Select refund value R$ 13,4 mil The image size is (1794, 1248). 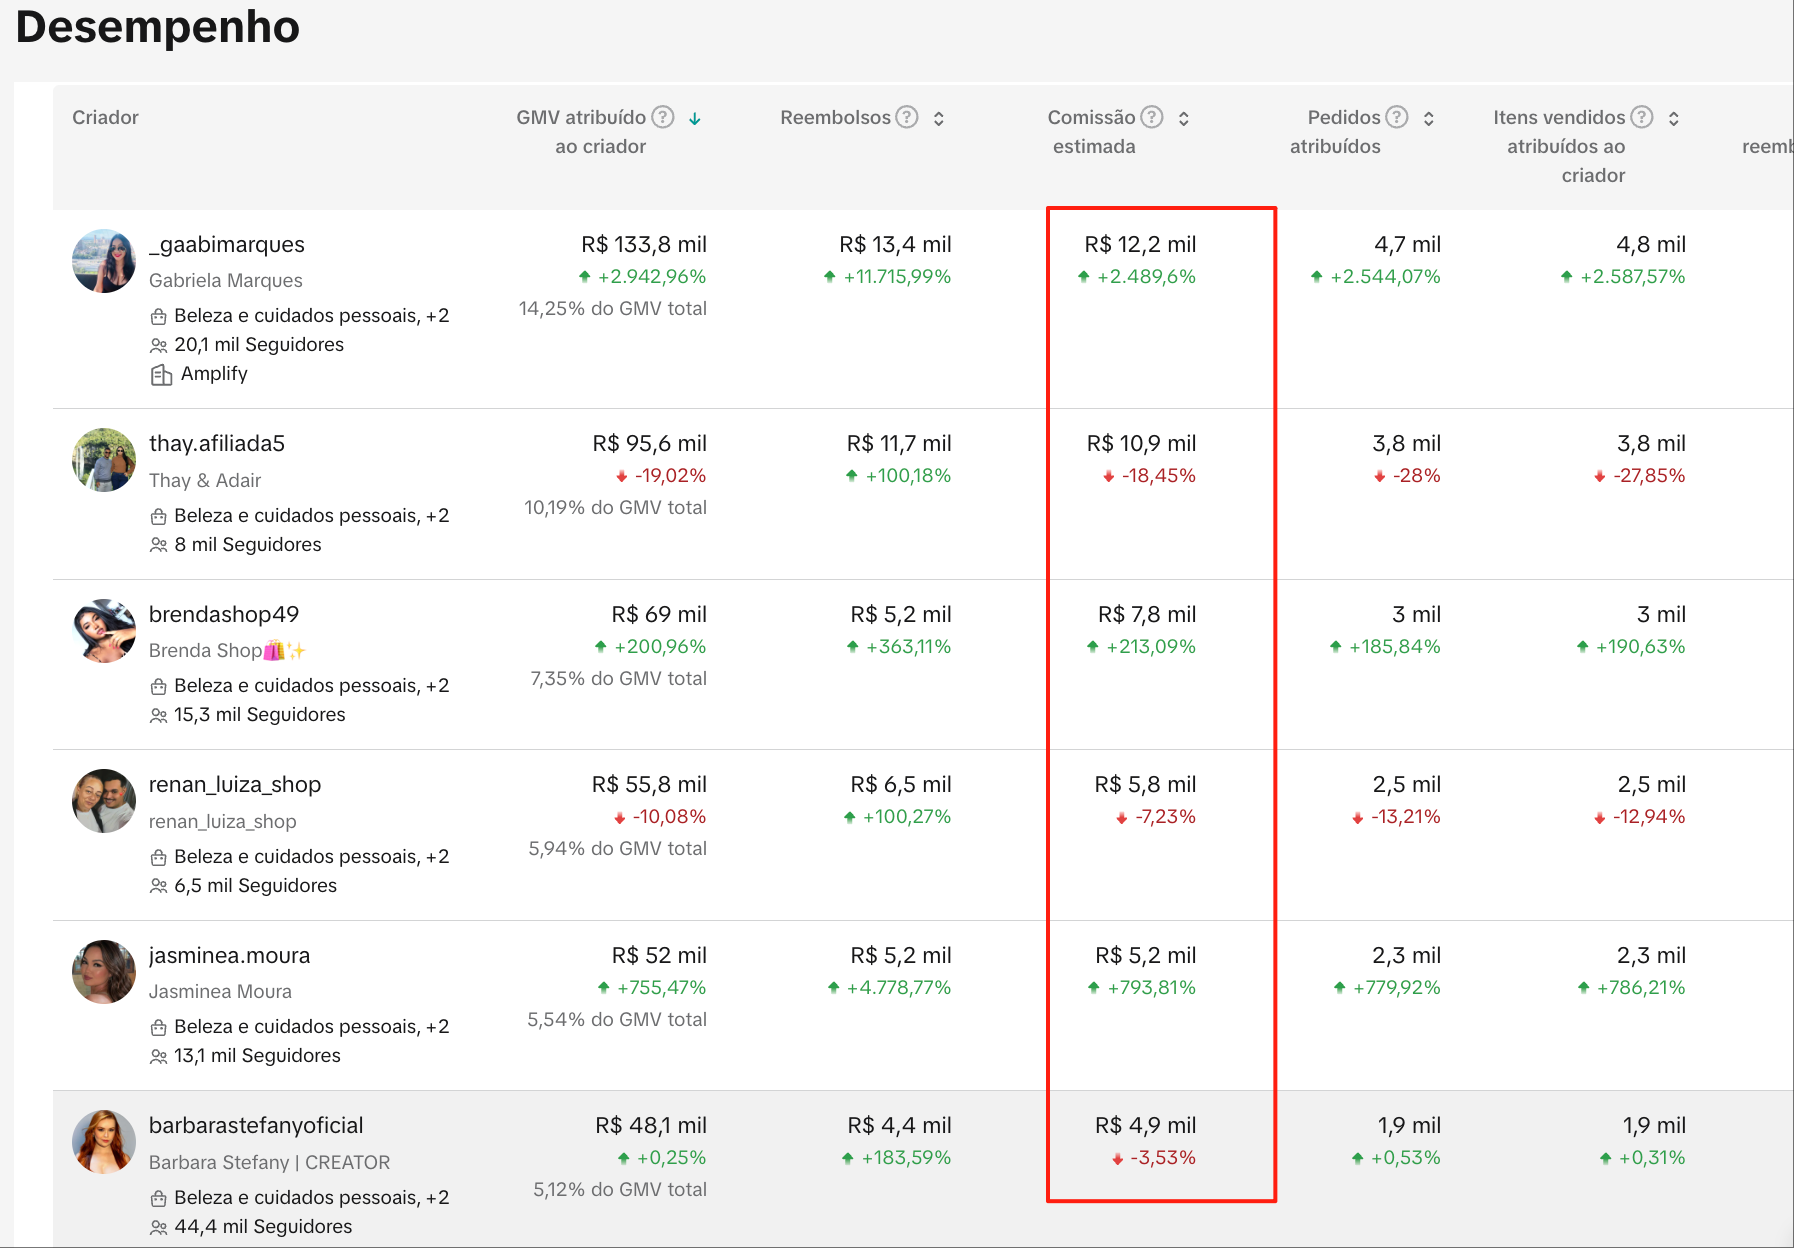click(x=895, y=245)
